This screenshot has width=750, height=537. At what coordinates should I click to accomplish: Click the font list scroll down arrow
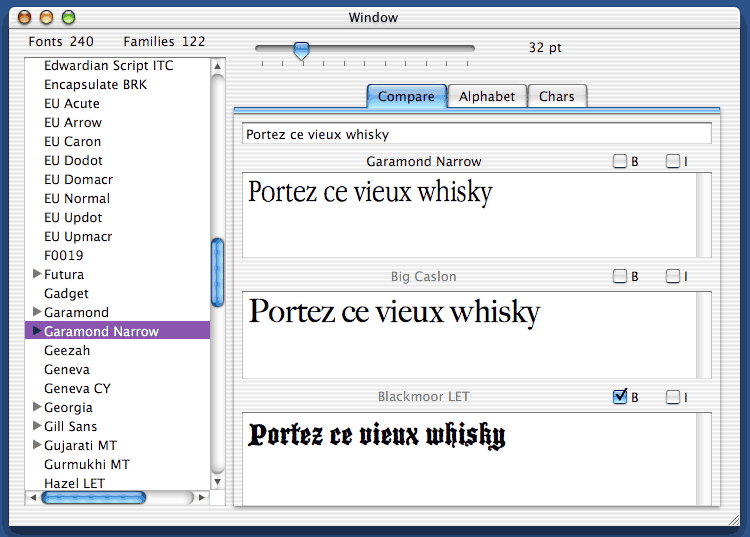[x=217, y=482]
